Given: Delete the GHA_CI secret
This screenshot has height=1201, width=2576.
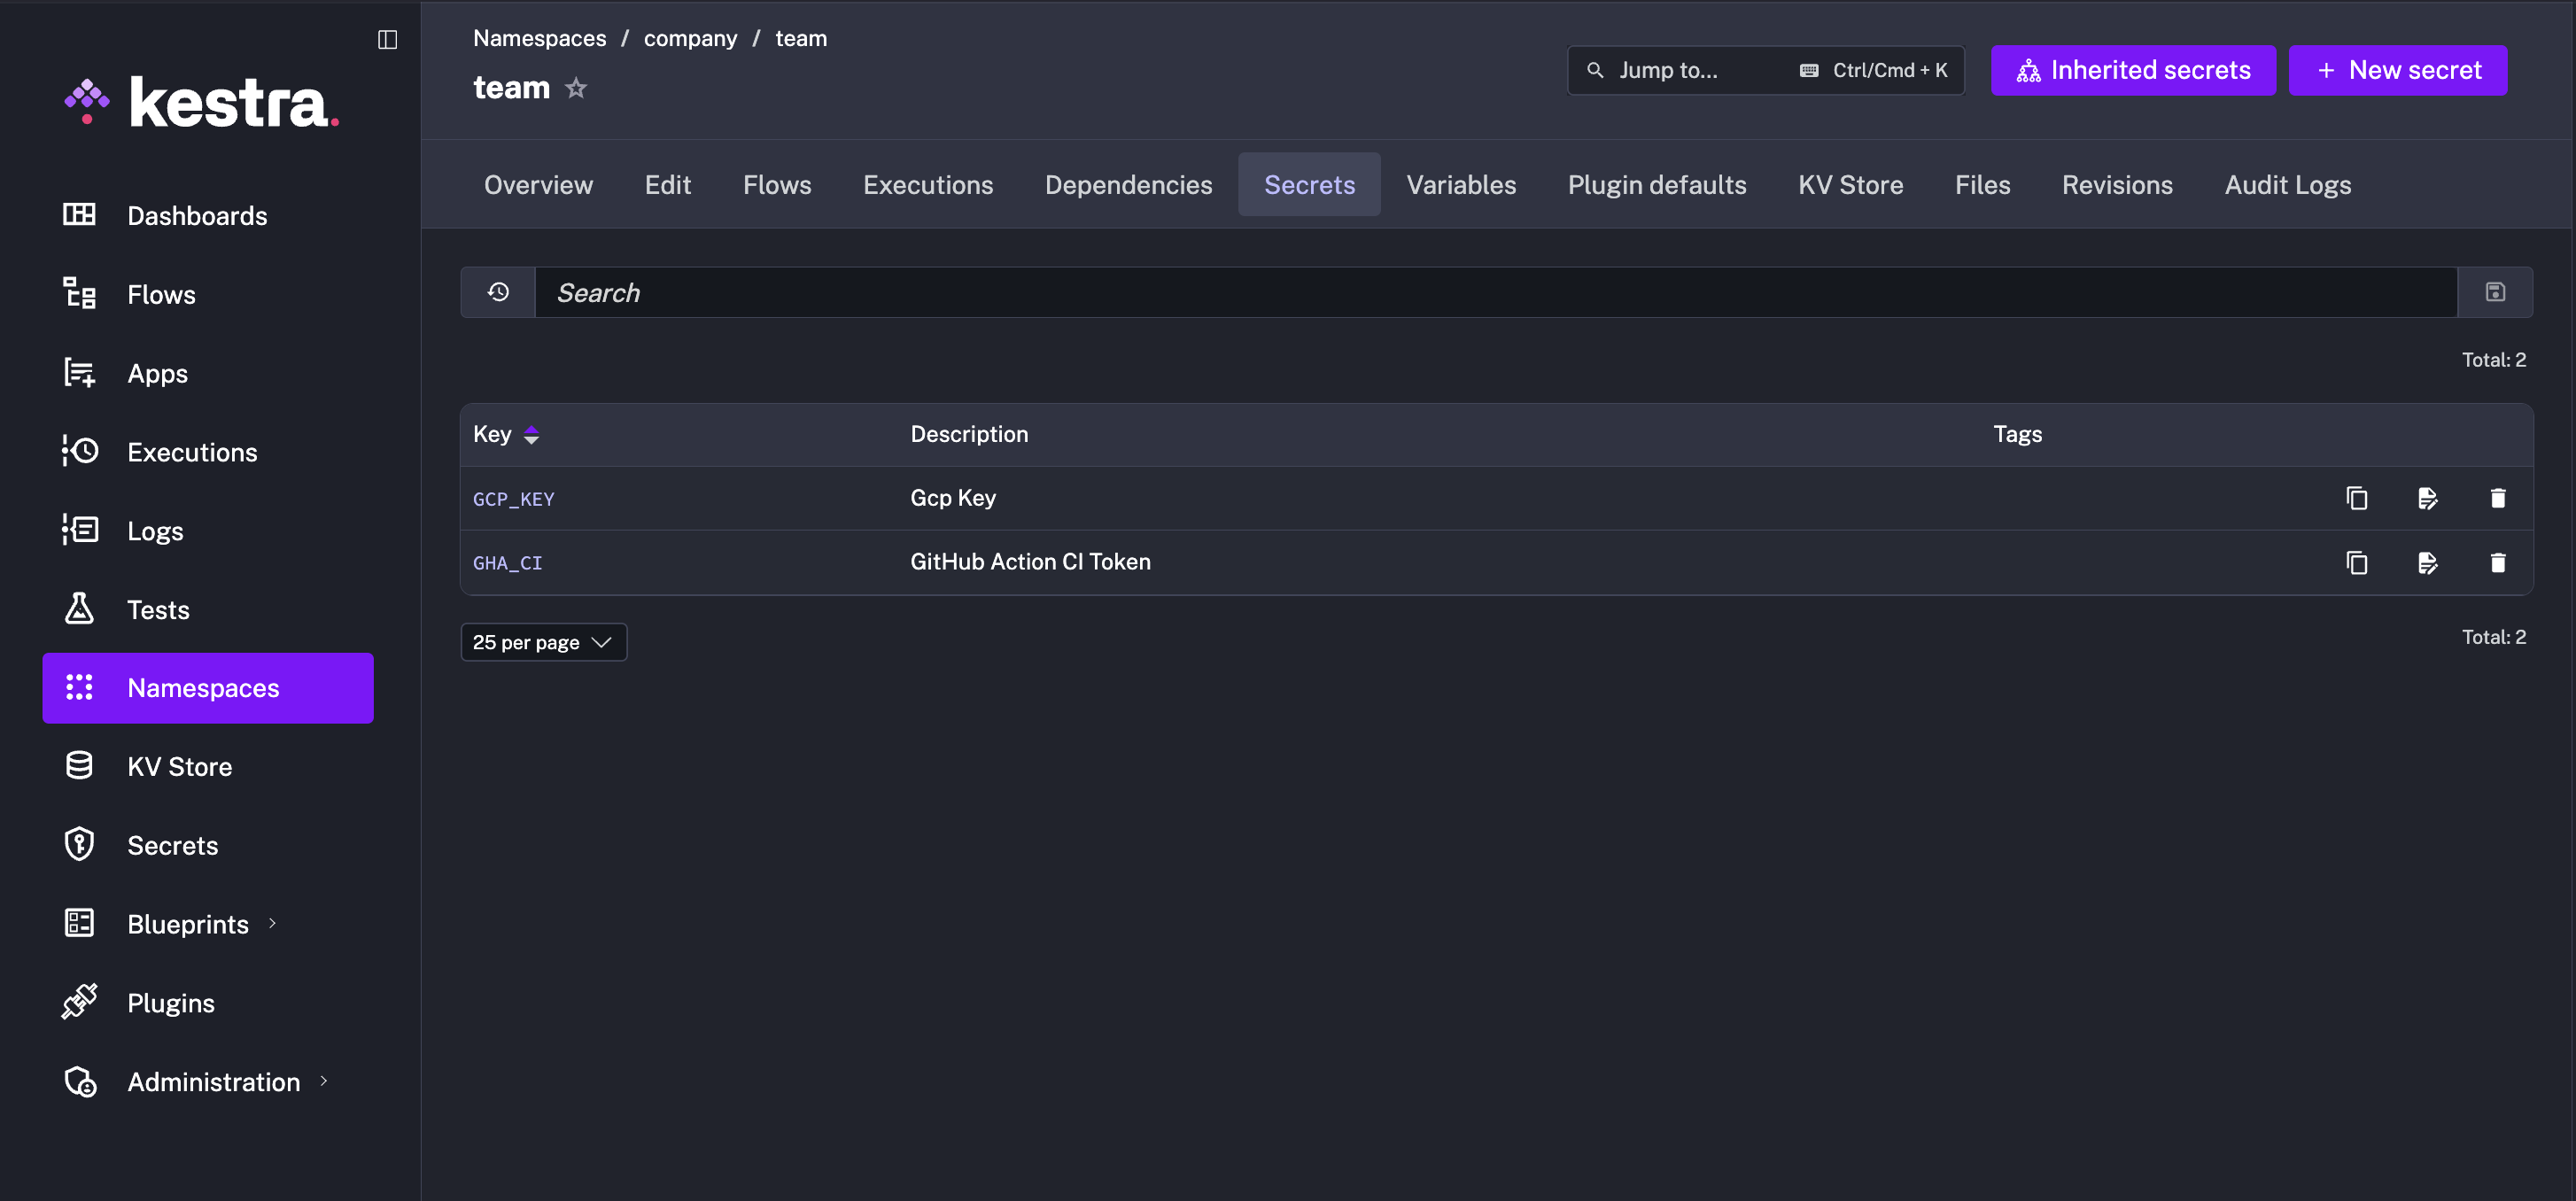Looking at the screenshot, I should point(2497,562).
